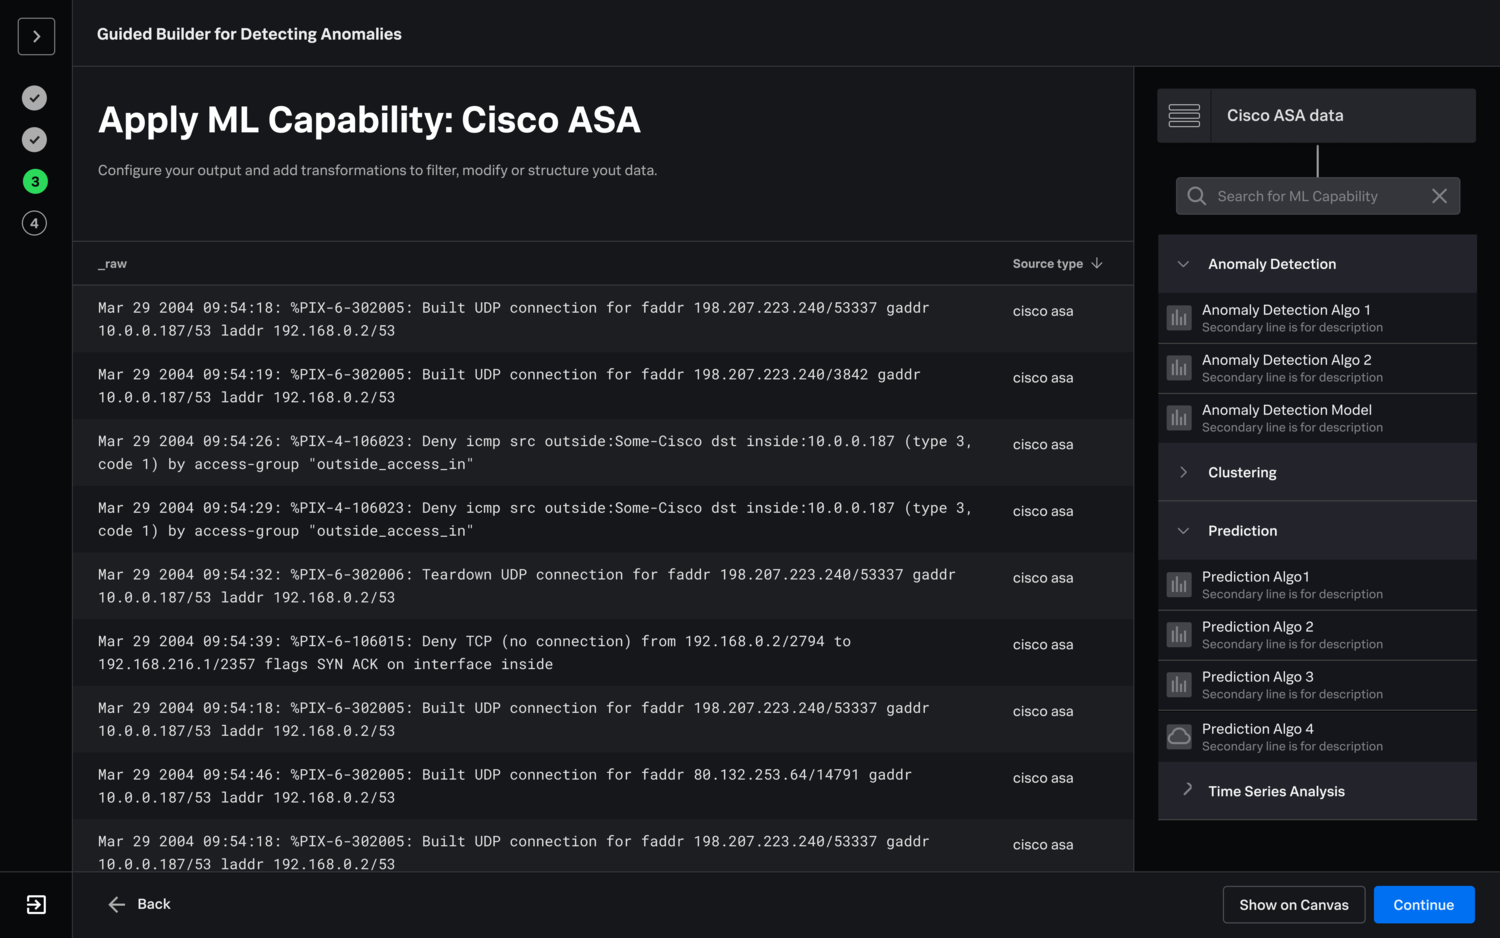Click the Anomaly Detection Model chart icon
Screen dimensions: 1500x938
(x=1179, y=418)
